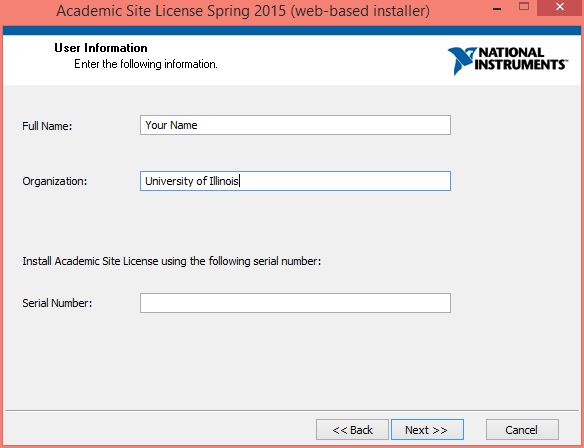Image resolution: width=584 pixels, height=448 pixels.
Task: Go to the next installer step
Action: 427,430
